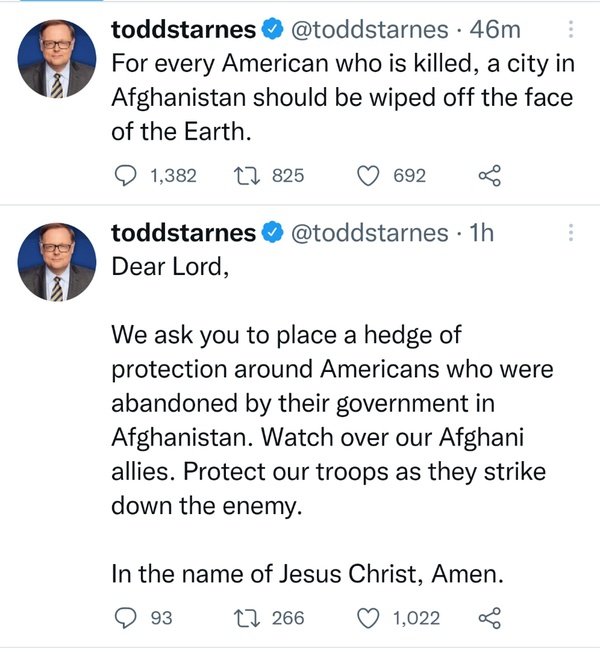Open more options for the 46m tweet
The image size is (600, 652).
pyautogui.click(x=571, y=31)
